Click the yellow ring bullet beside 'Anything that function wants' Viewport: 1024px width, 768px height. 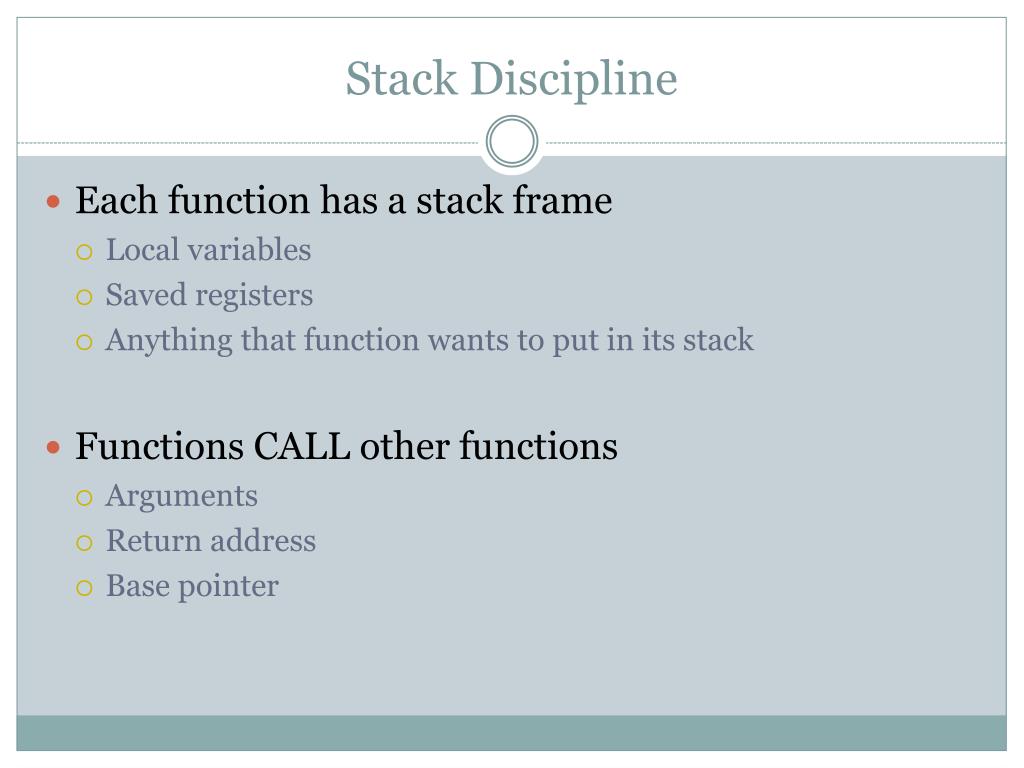[x=84, y=342]
